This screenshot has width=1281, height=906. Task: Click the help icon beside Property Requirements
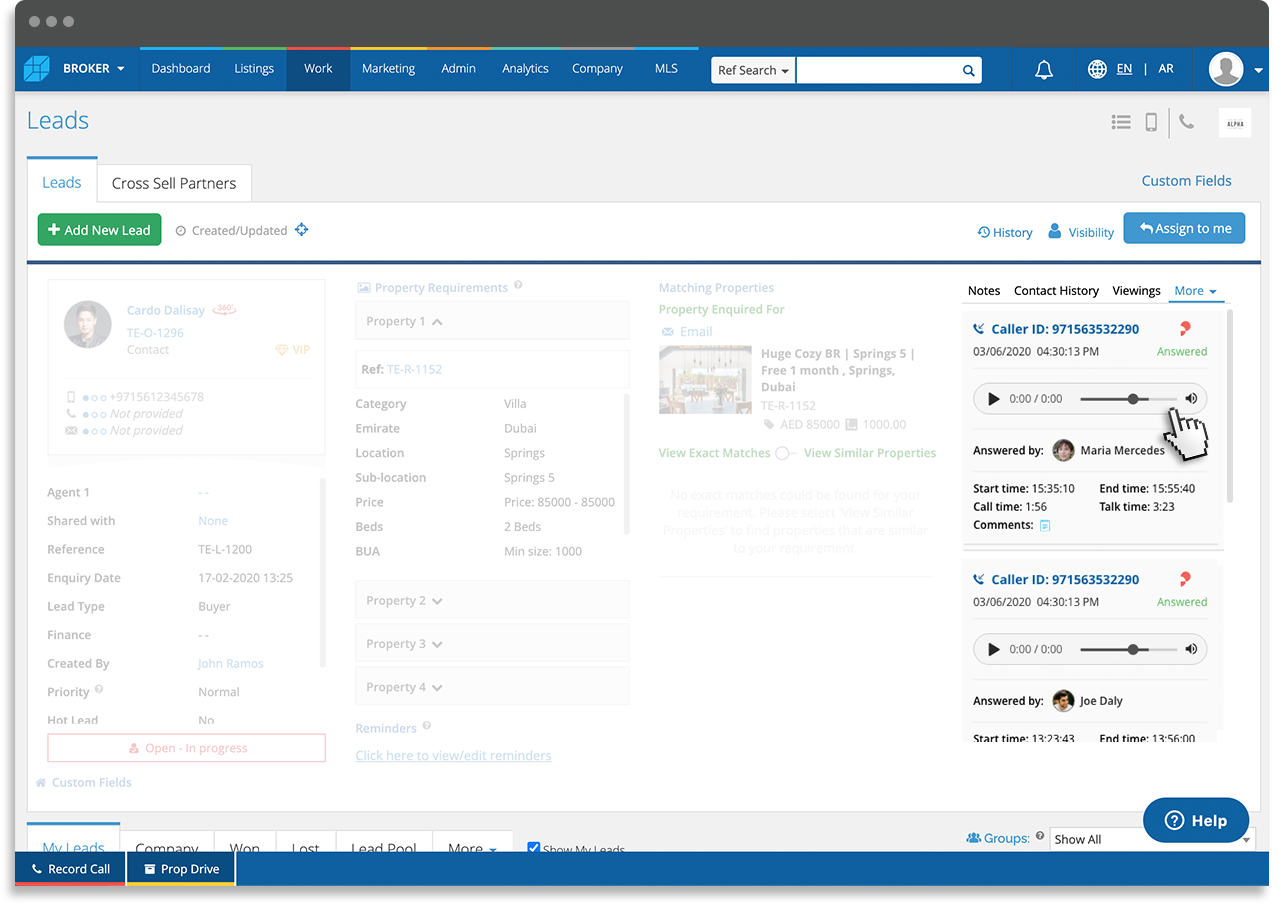[x=518, y=286]
